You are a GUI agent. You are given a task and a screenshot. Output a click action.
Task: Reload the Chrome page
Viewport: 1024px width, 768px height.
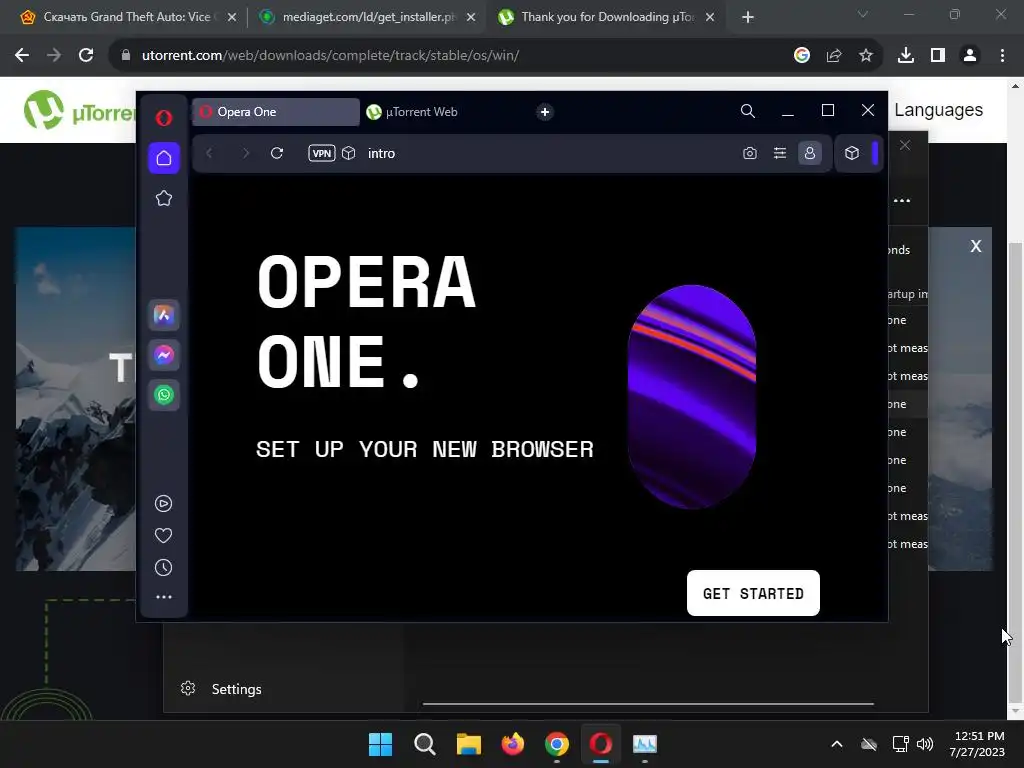tap(86, 55)
